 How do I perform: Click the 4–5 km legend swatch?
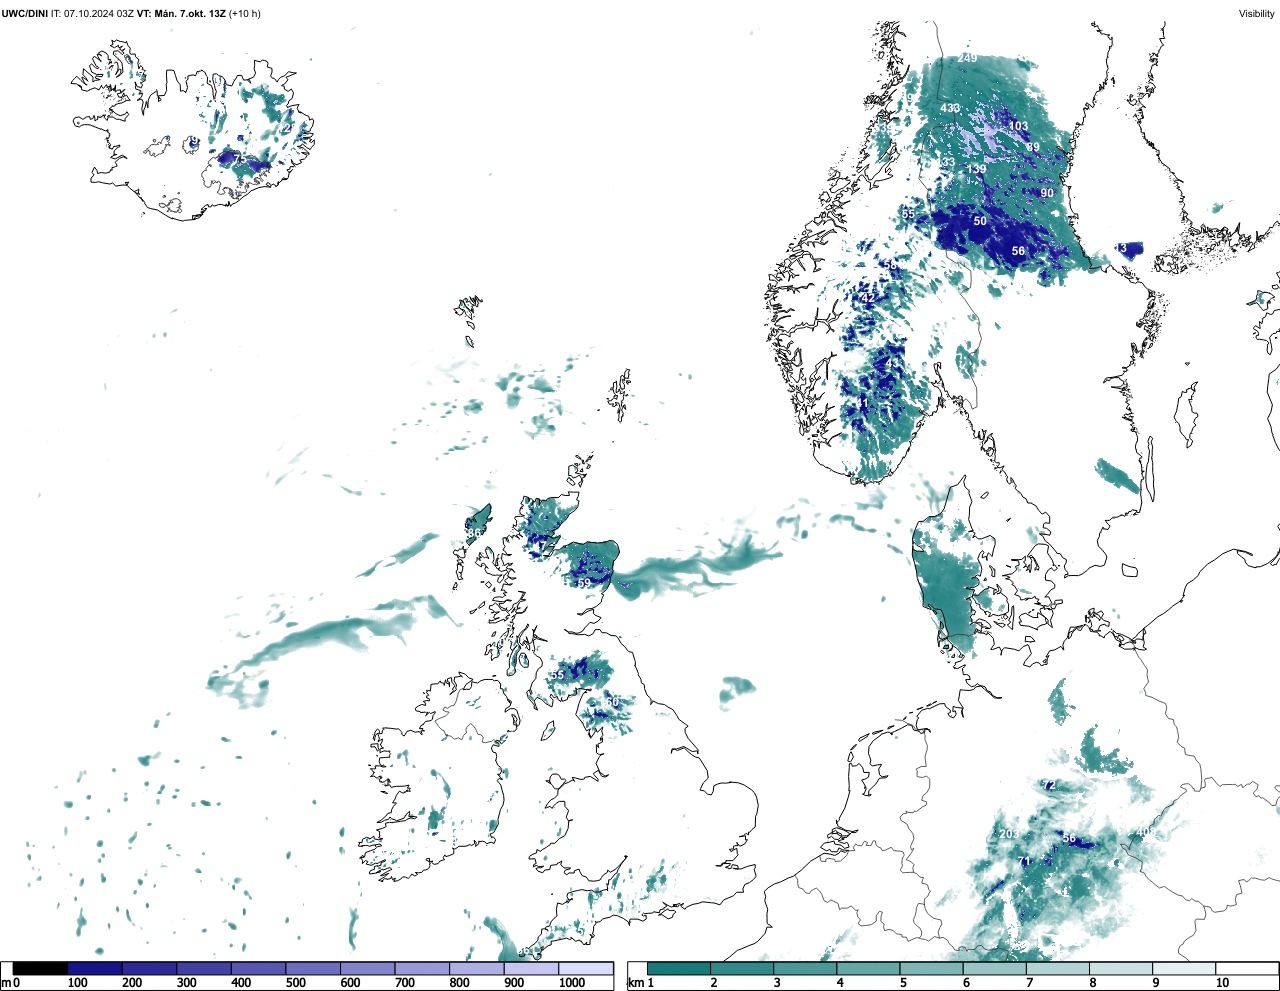click(868, 968)
